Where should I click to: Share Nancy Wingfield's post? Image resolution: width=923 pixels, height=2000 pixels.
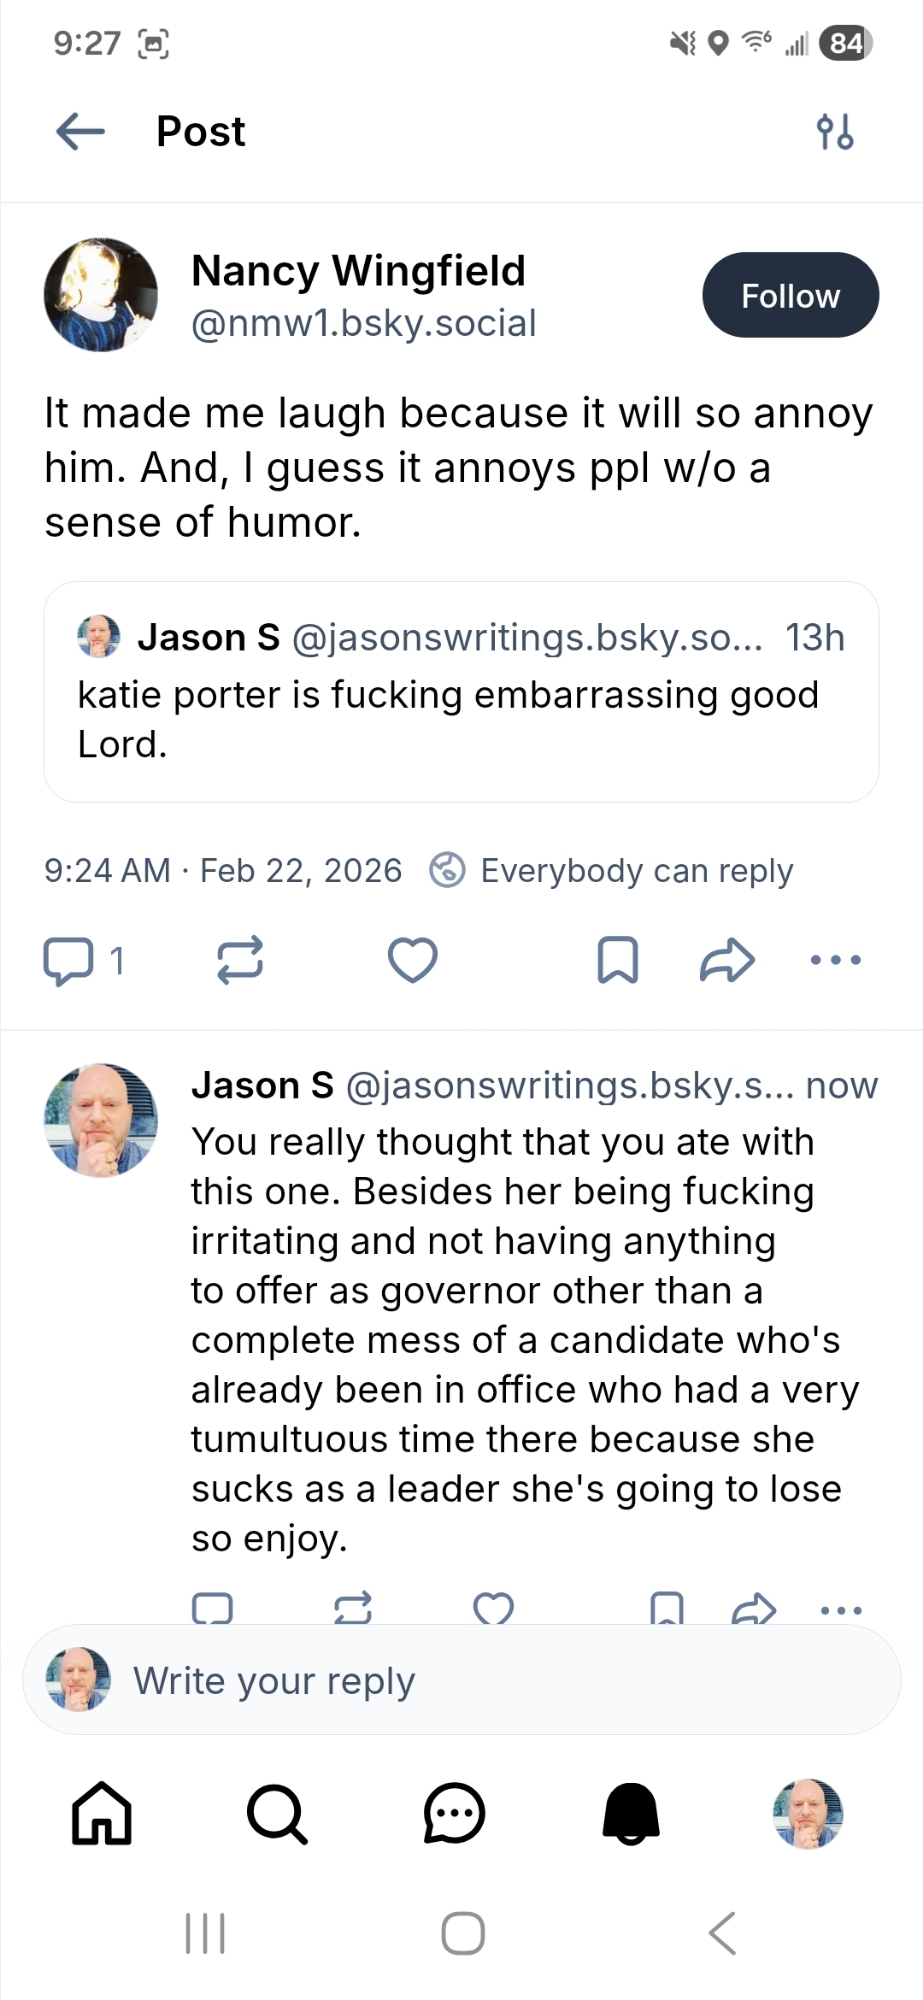point(726,961)
